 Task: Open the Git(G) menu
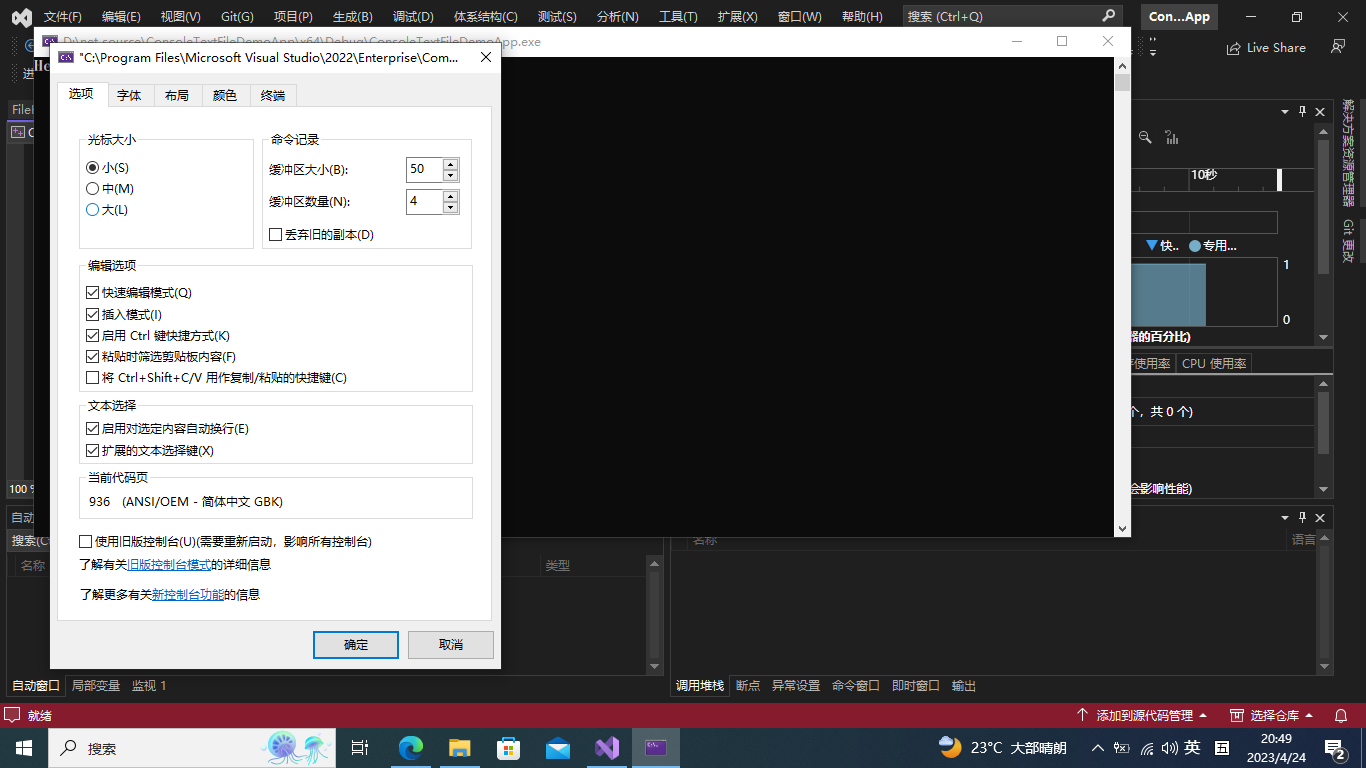point(237,17)
